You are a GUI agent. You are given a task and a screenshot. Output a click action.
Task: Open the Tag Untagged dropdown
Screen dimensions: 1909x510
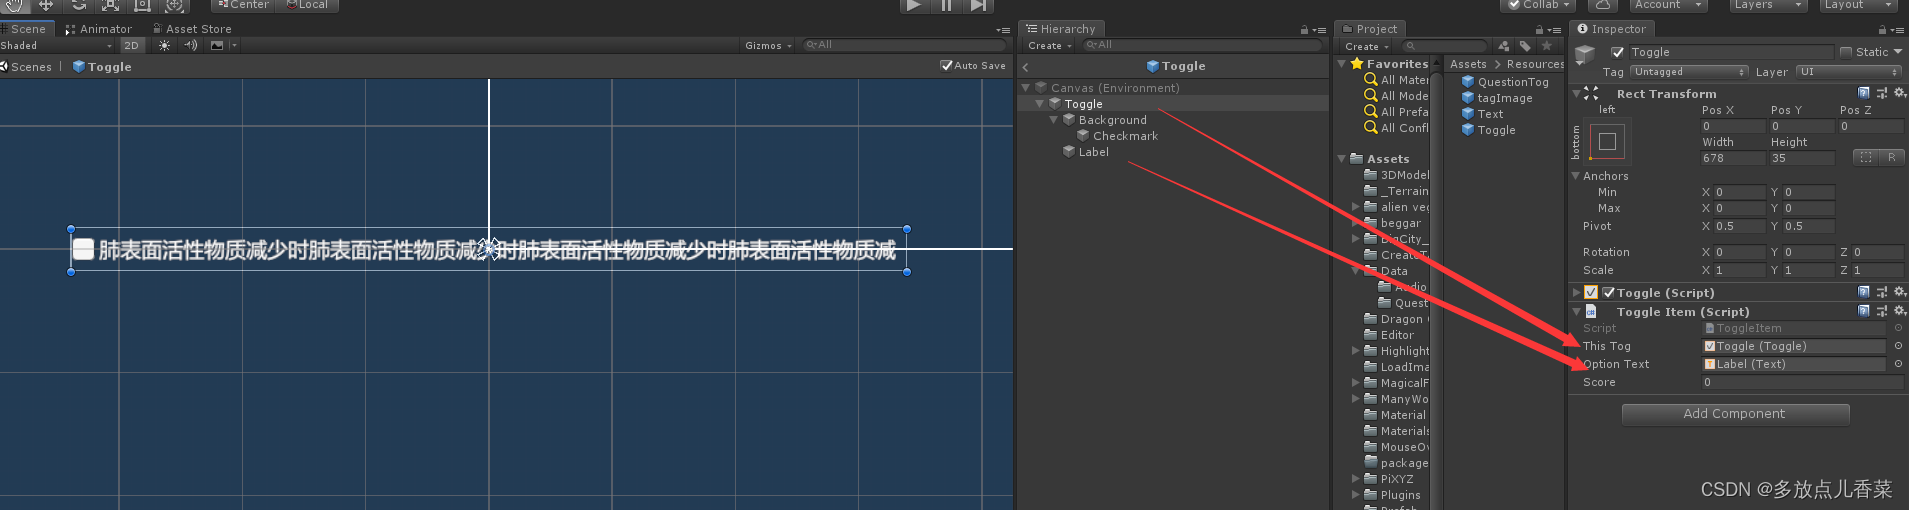[x=1689, y=72]
